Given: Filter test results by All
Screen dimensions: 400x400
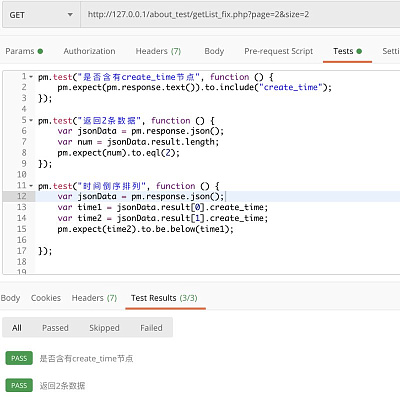Looking at the screenshot, I should coord(17,328).
